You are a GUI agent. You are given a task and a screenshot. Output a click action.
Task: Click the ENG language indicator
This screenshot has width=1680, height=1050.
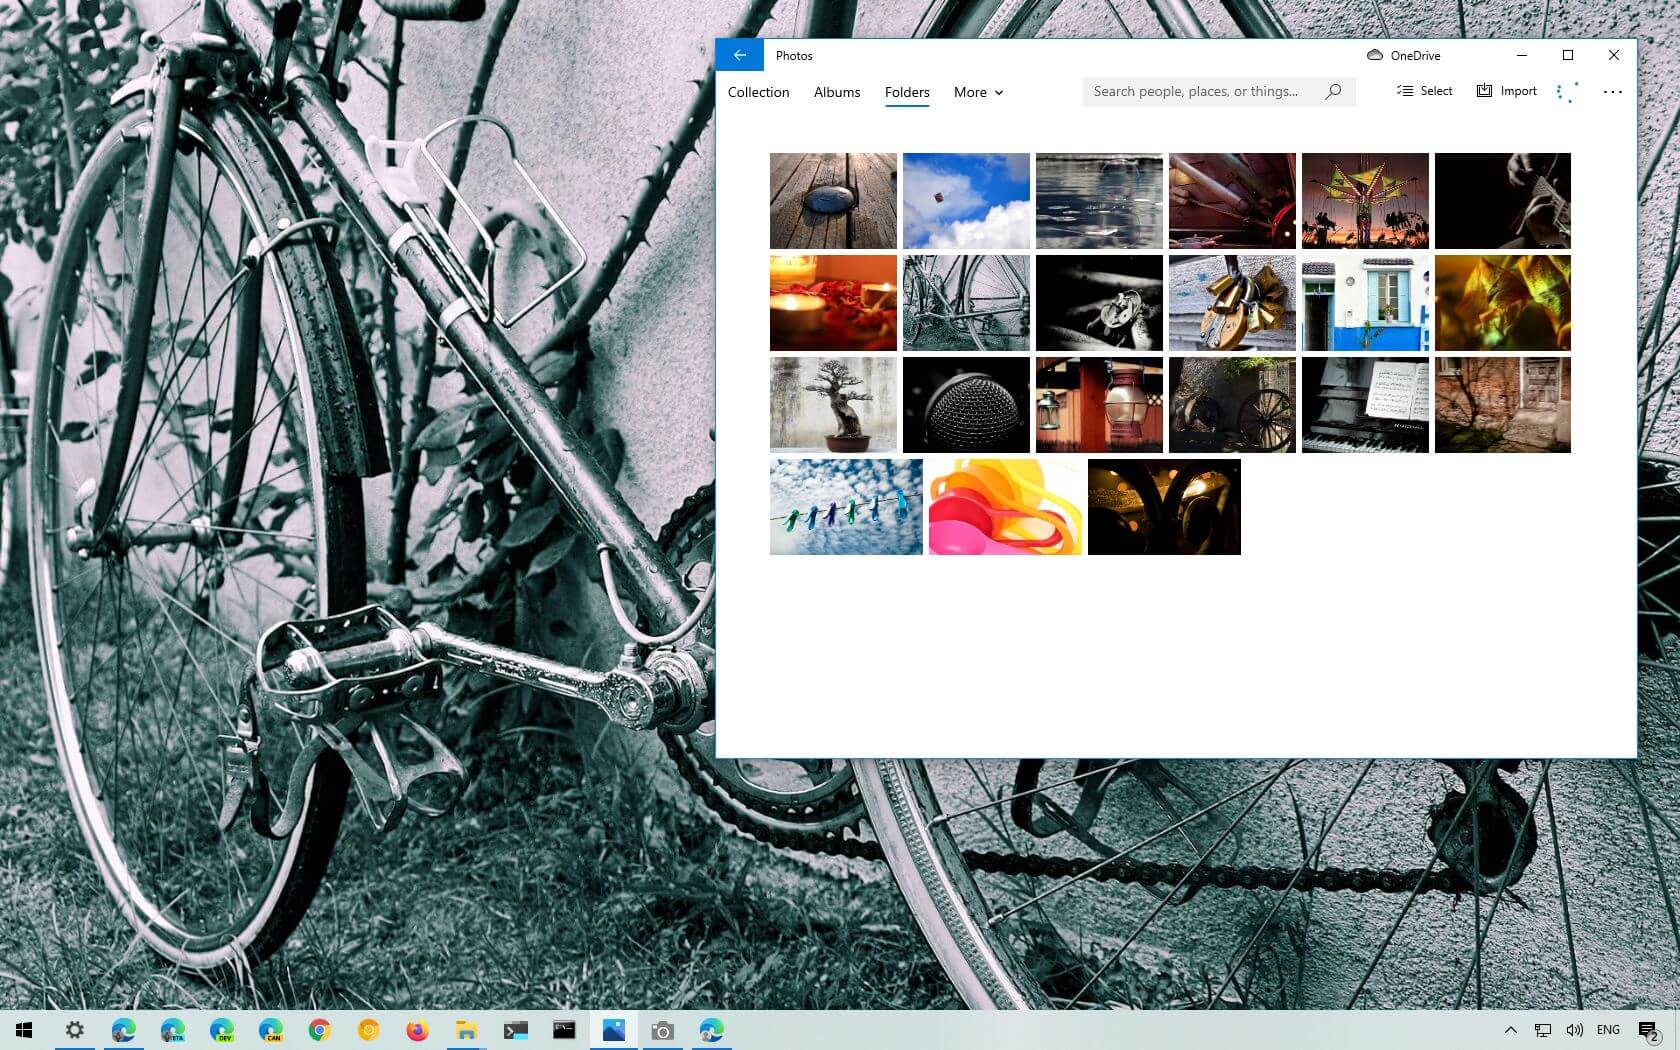(1608, 1030)
